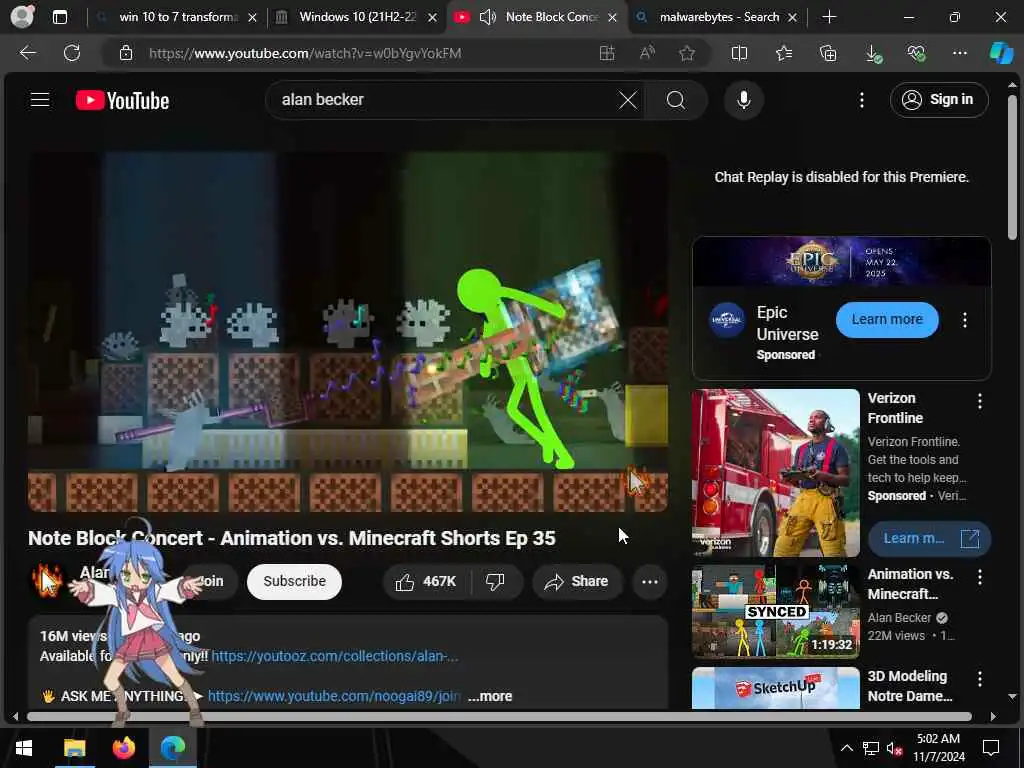This screenshot has width=1024, height=768.
Task: Open Edge profile avatar
Action: tap(22, 17)
